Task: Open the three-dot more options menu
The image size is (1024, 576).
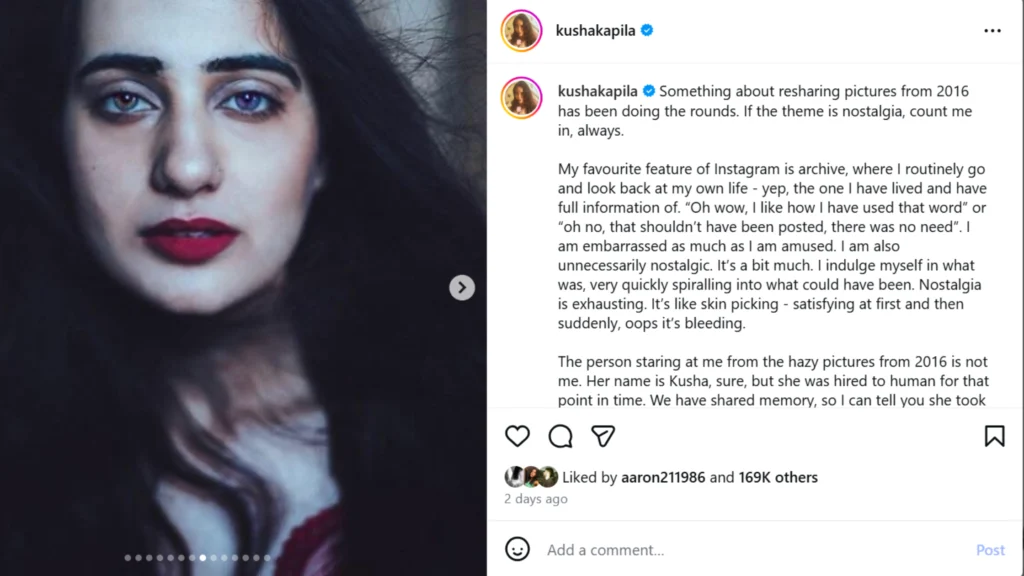Action: 992,31
